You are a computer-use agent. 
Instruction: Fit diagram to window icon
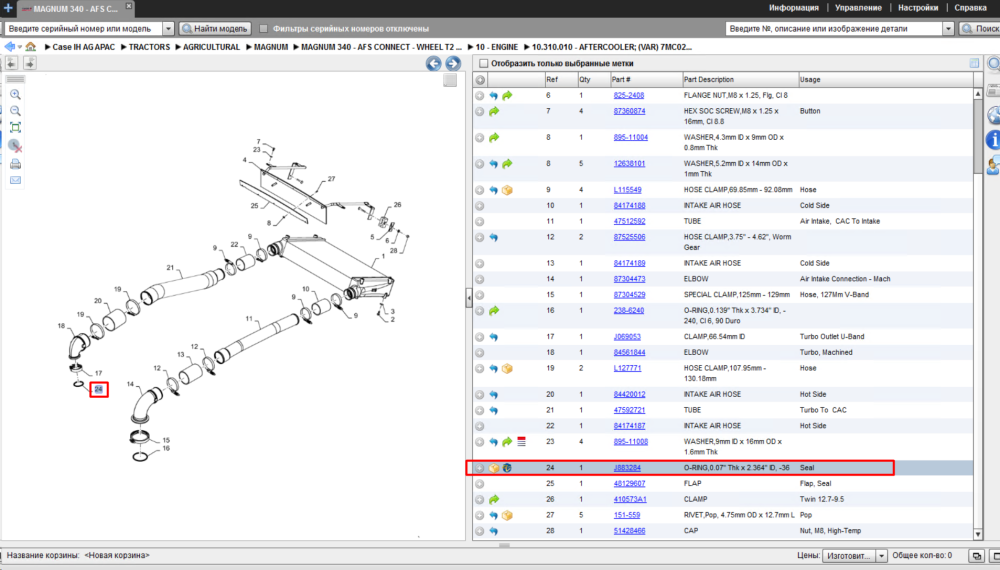[15, 128]
